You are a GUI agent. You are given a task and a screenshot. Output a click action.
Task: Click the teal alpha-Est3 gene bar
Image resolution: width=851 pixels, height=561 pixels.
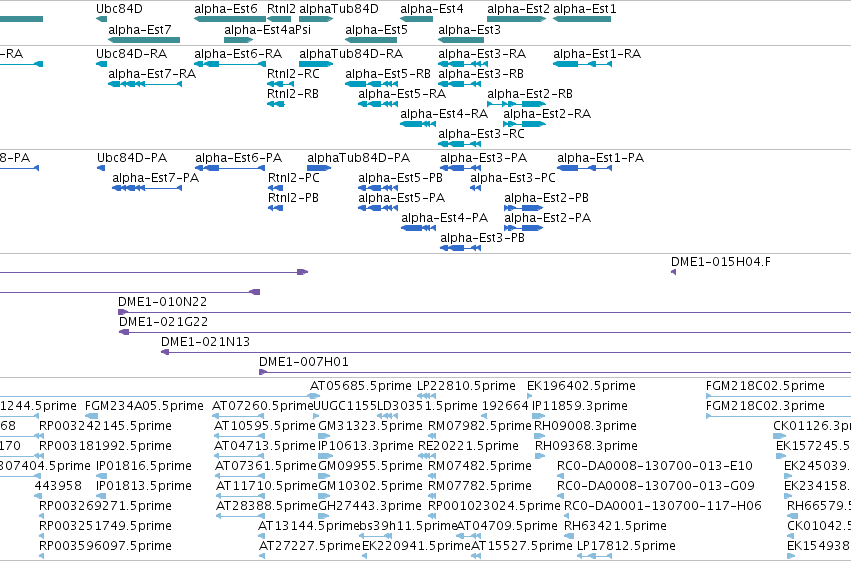461,40
